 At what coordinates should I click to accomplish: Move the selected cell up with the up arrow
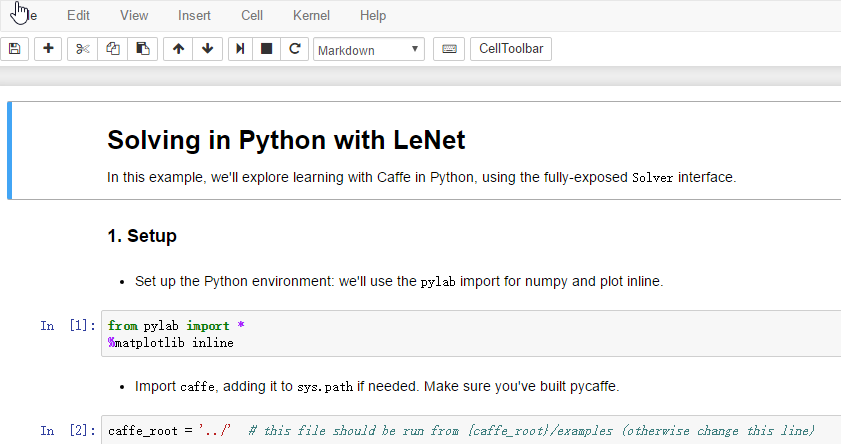pos(178,49)
